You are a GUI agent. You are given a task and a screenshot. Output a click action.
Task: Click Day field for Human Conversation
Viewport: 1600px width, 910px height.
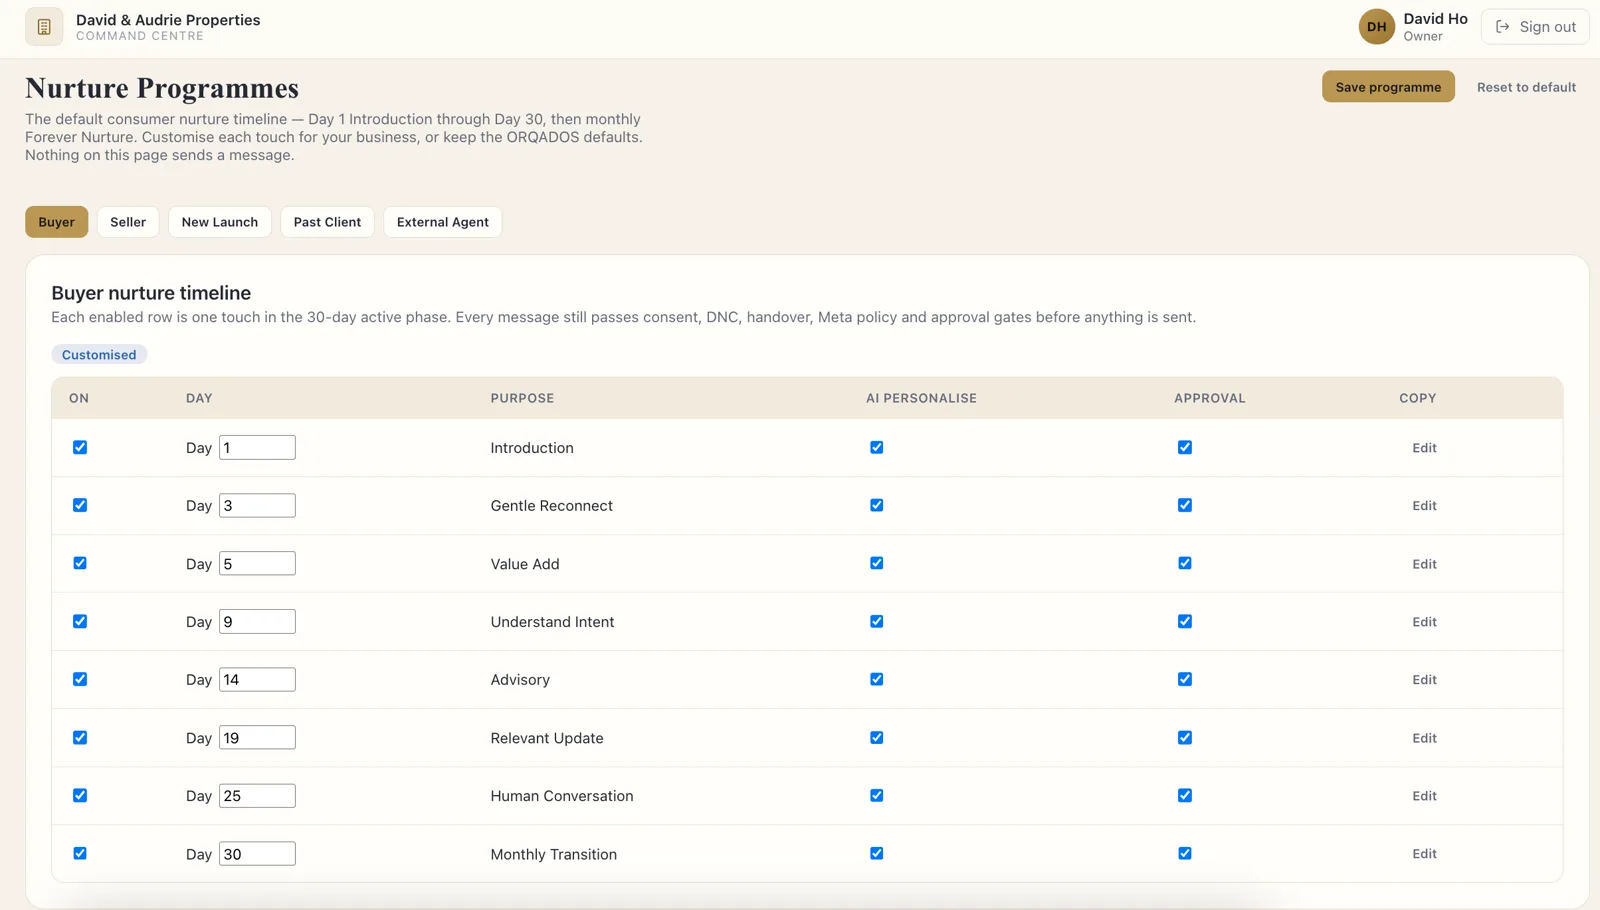click(257, 795)
